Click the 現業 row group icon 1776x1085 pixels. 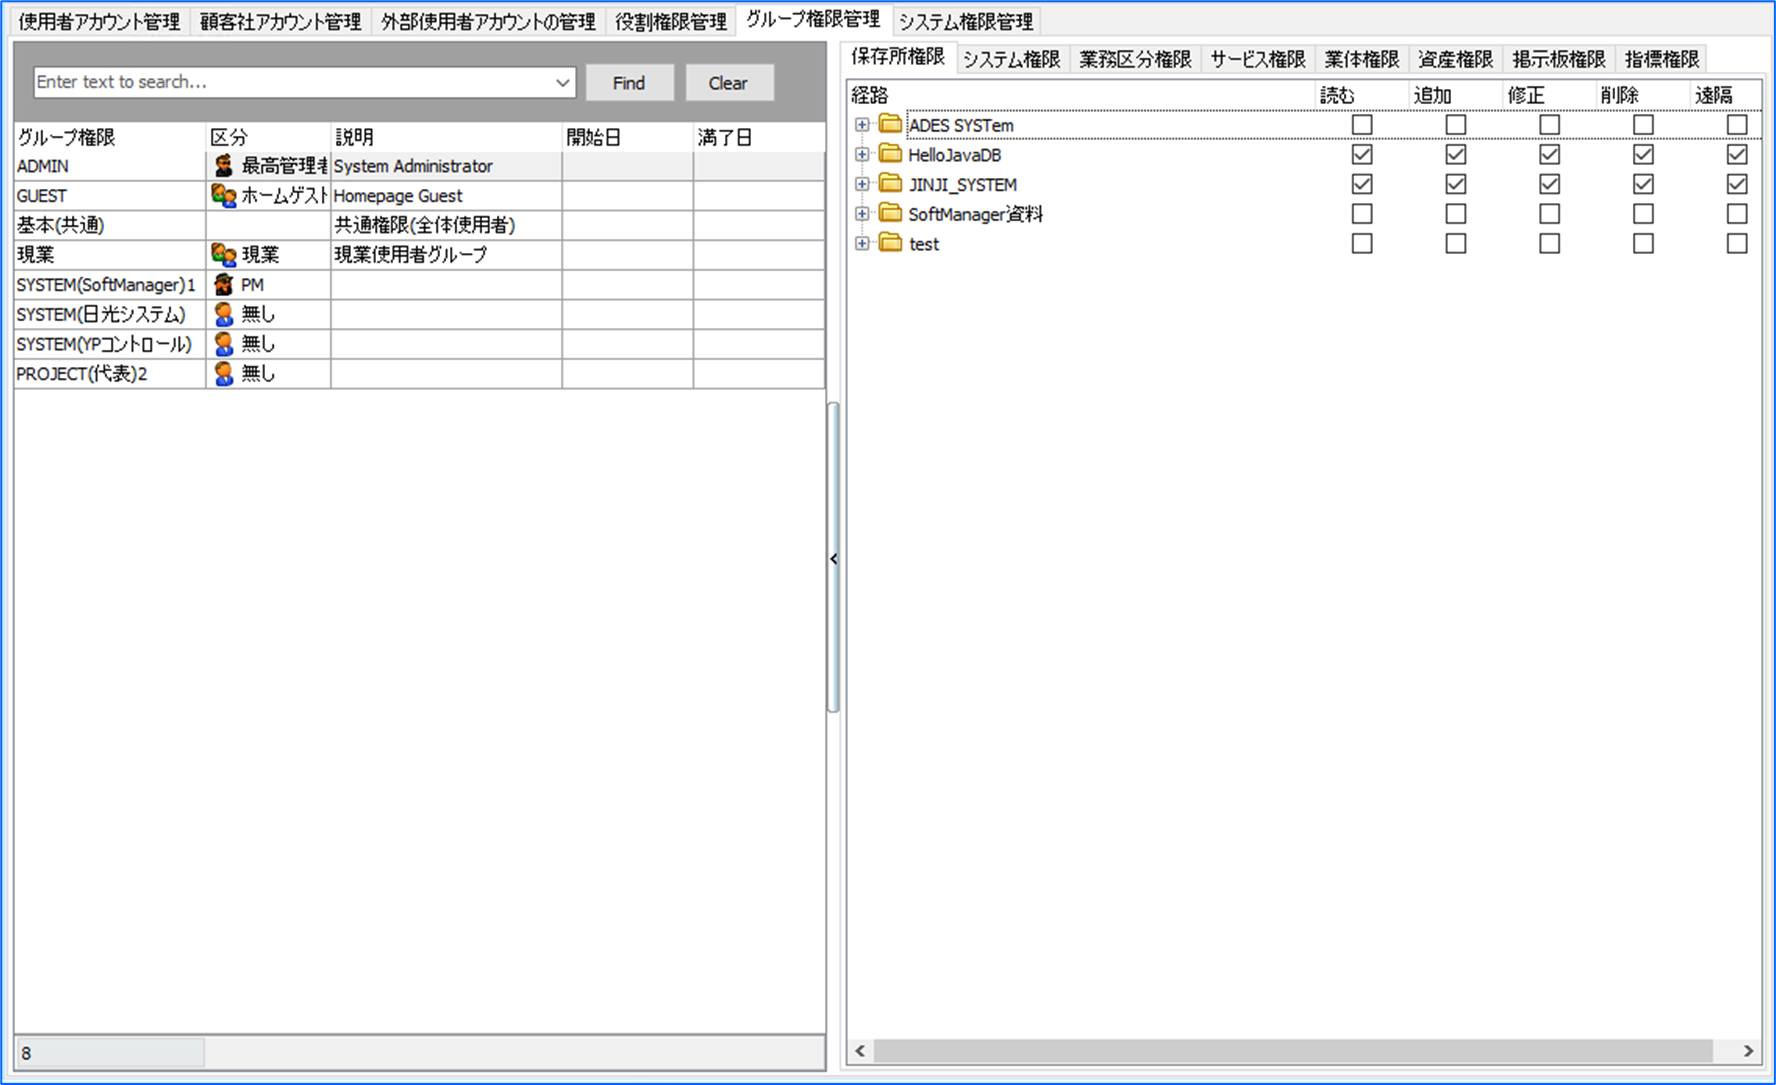(224, 255)
